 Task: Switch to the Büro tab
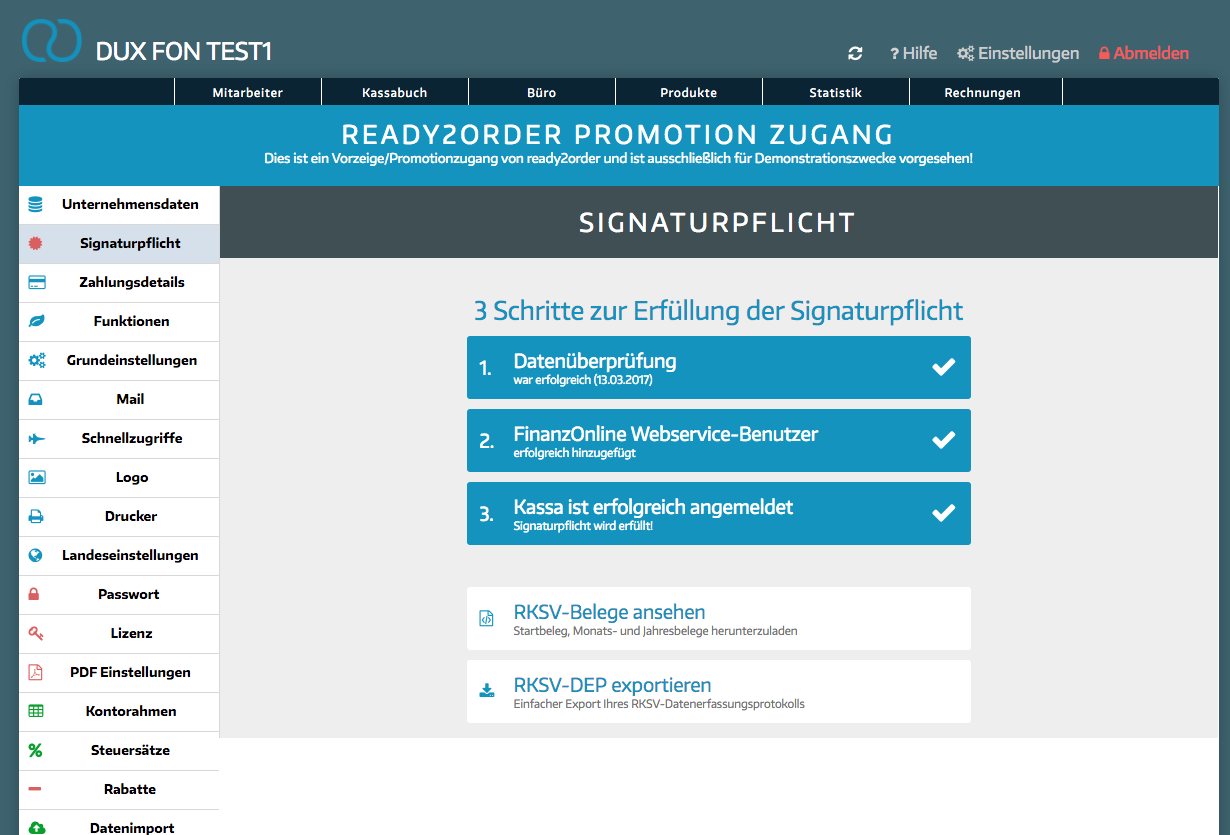point(542,92)
